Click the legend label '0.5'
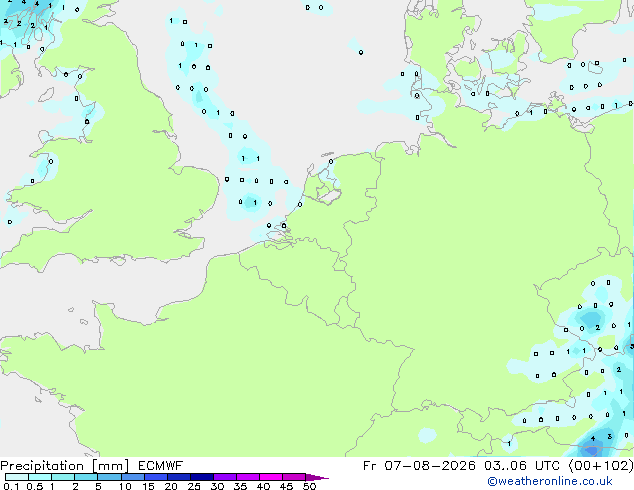 coord(35,486)
